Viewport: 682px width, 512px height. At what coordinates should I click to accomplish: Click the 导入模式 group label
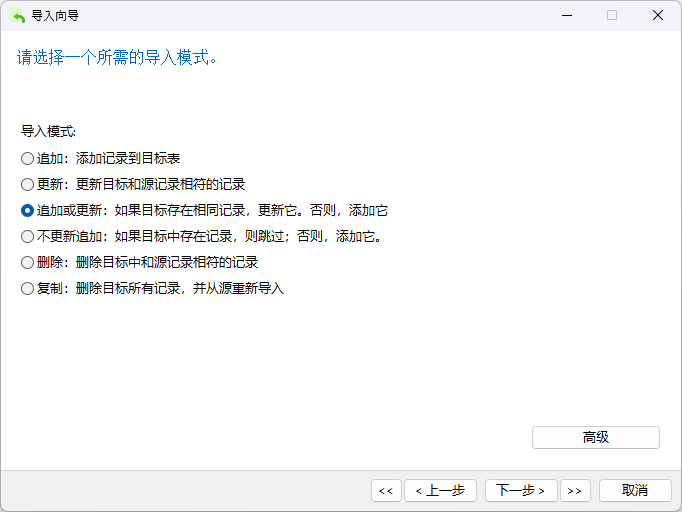[x=49, y=131]
